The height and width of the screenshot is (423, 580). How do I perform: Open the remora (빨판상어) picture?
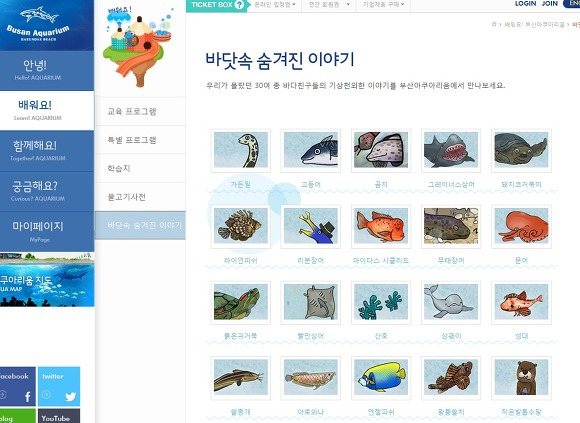click(x=310, y=302)
